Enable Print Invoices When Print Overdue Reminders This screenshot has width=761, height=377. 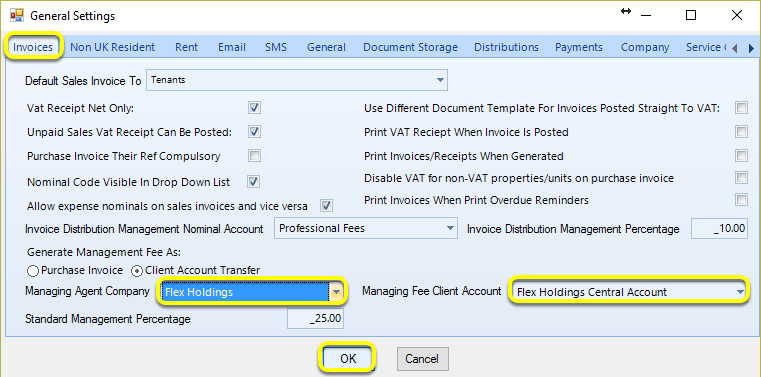click(741, 199)
